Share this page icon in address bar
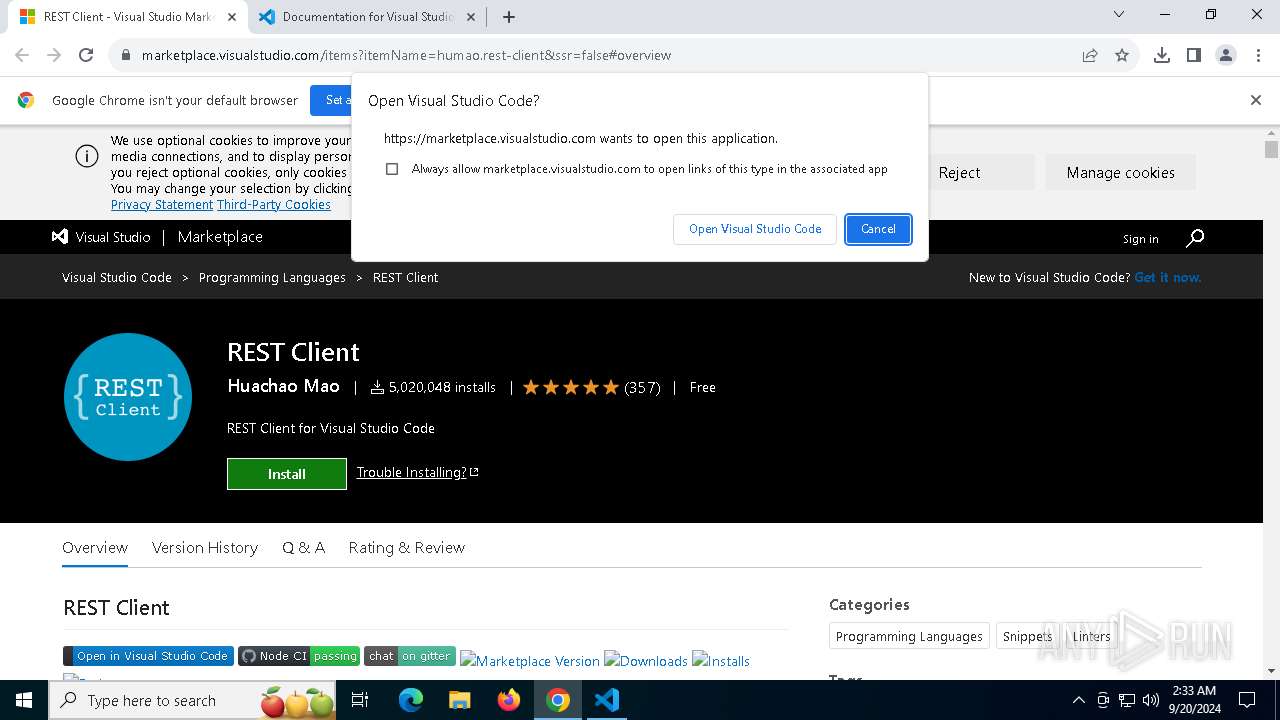 pos(1090,55)
